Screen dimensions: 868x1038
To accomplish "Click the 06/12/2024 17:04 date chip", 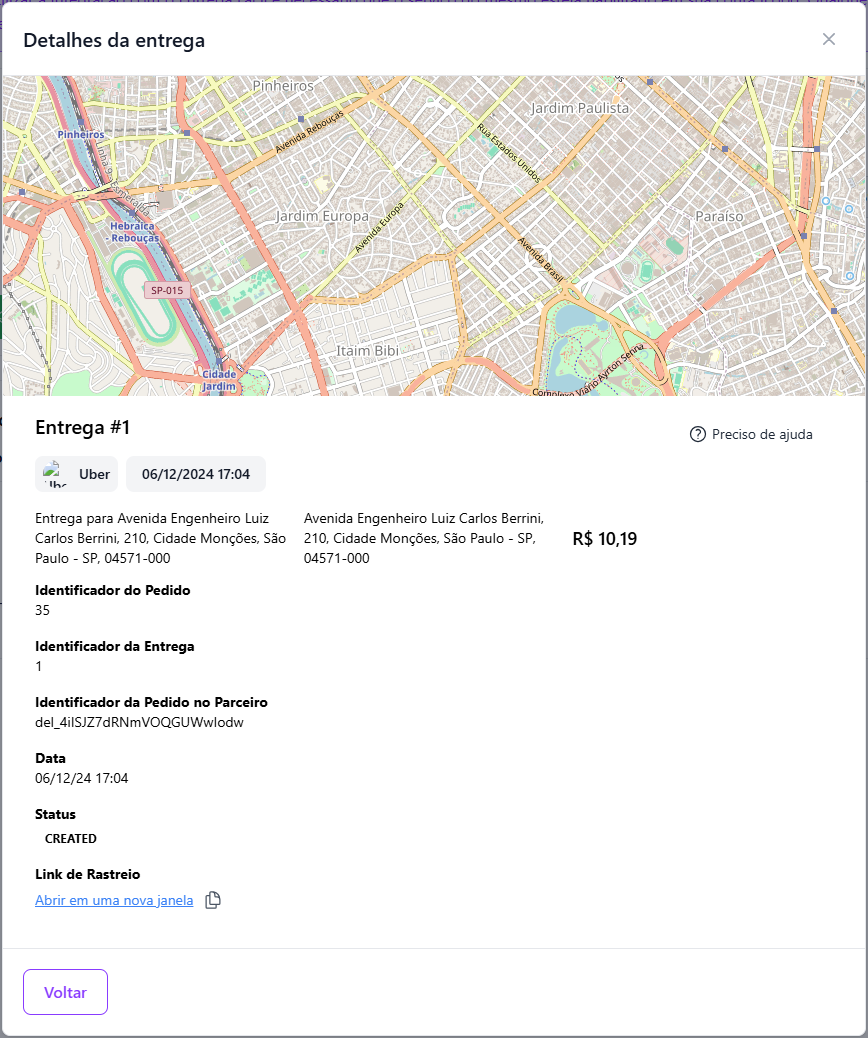I will pos(196,474).
